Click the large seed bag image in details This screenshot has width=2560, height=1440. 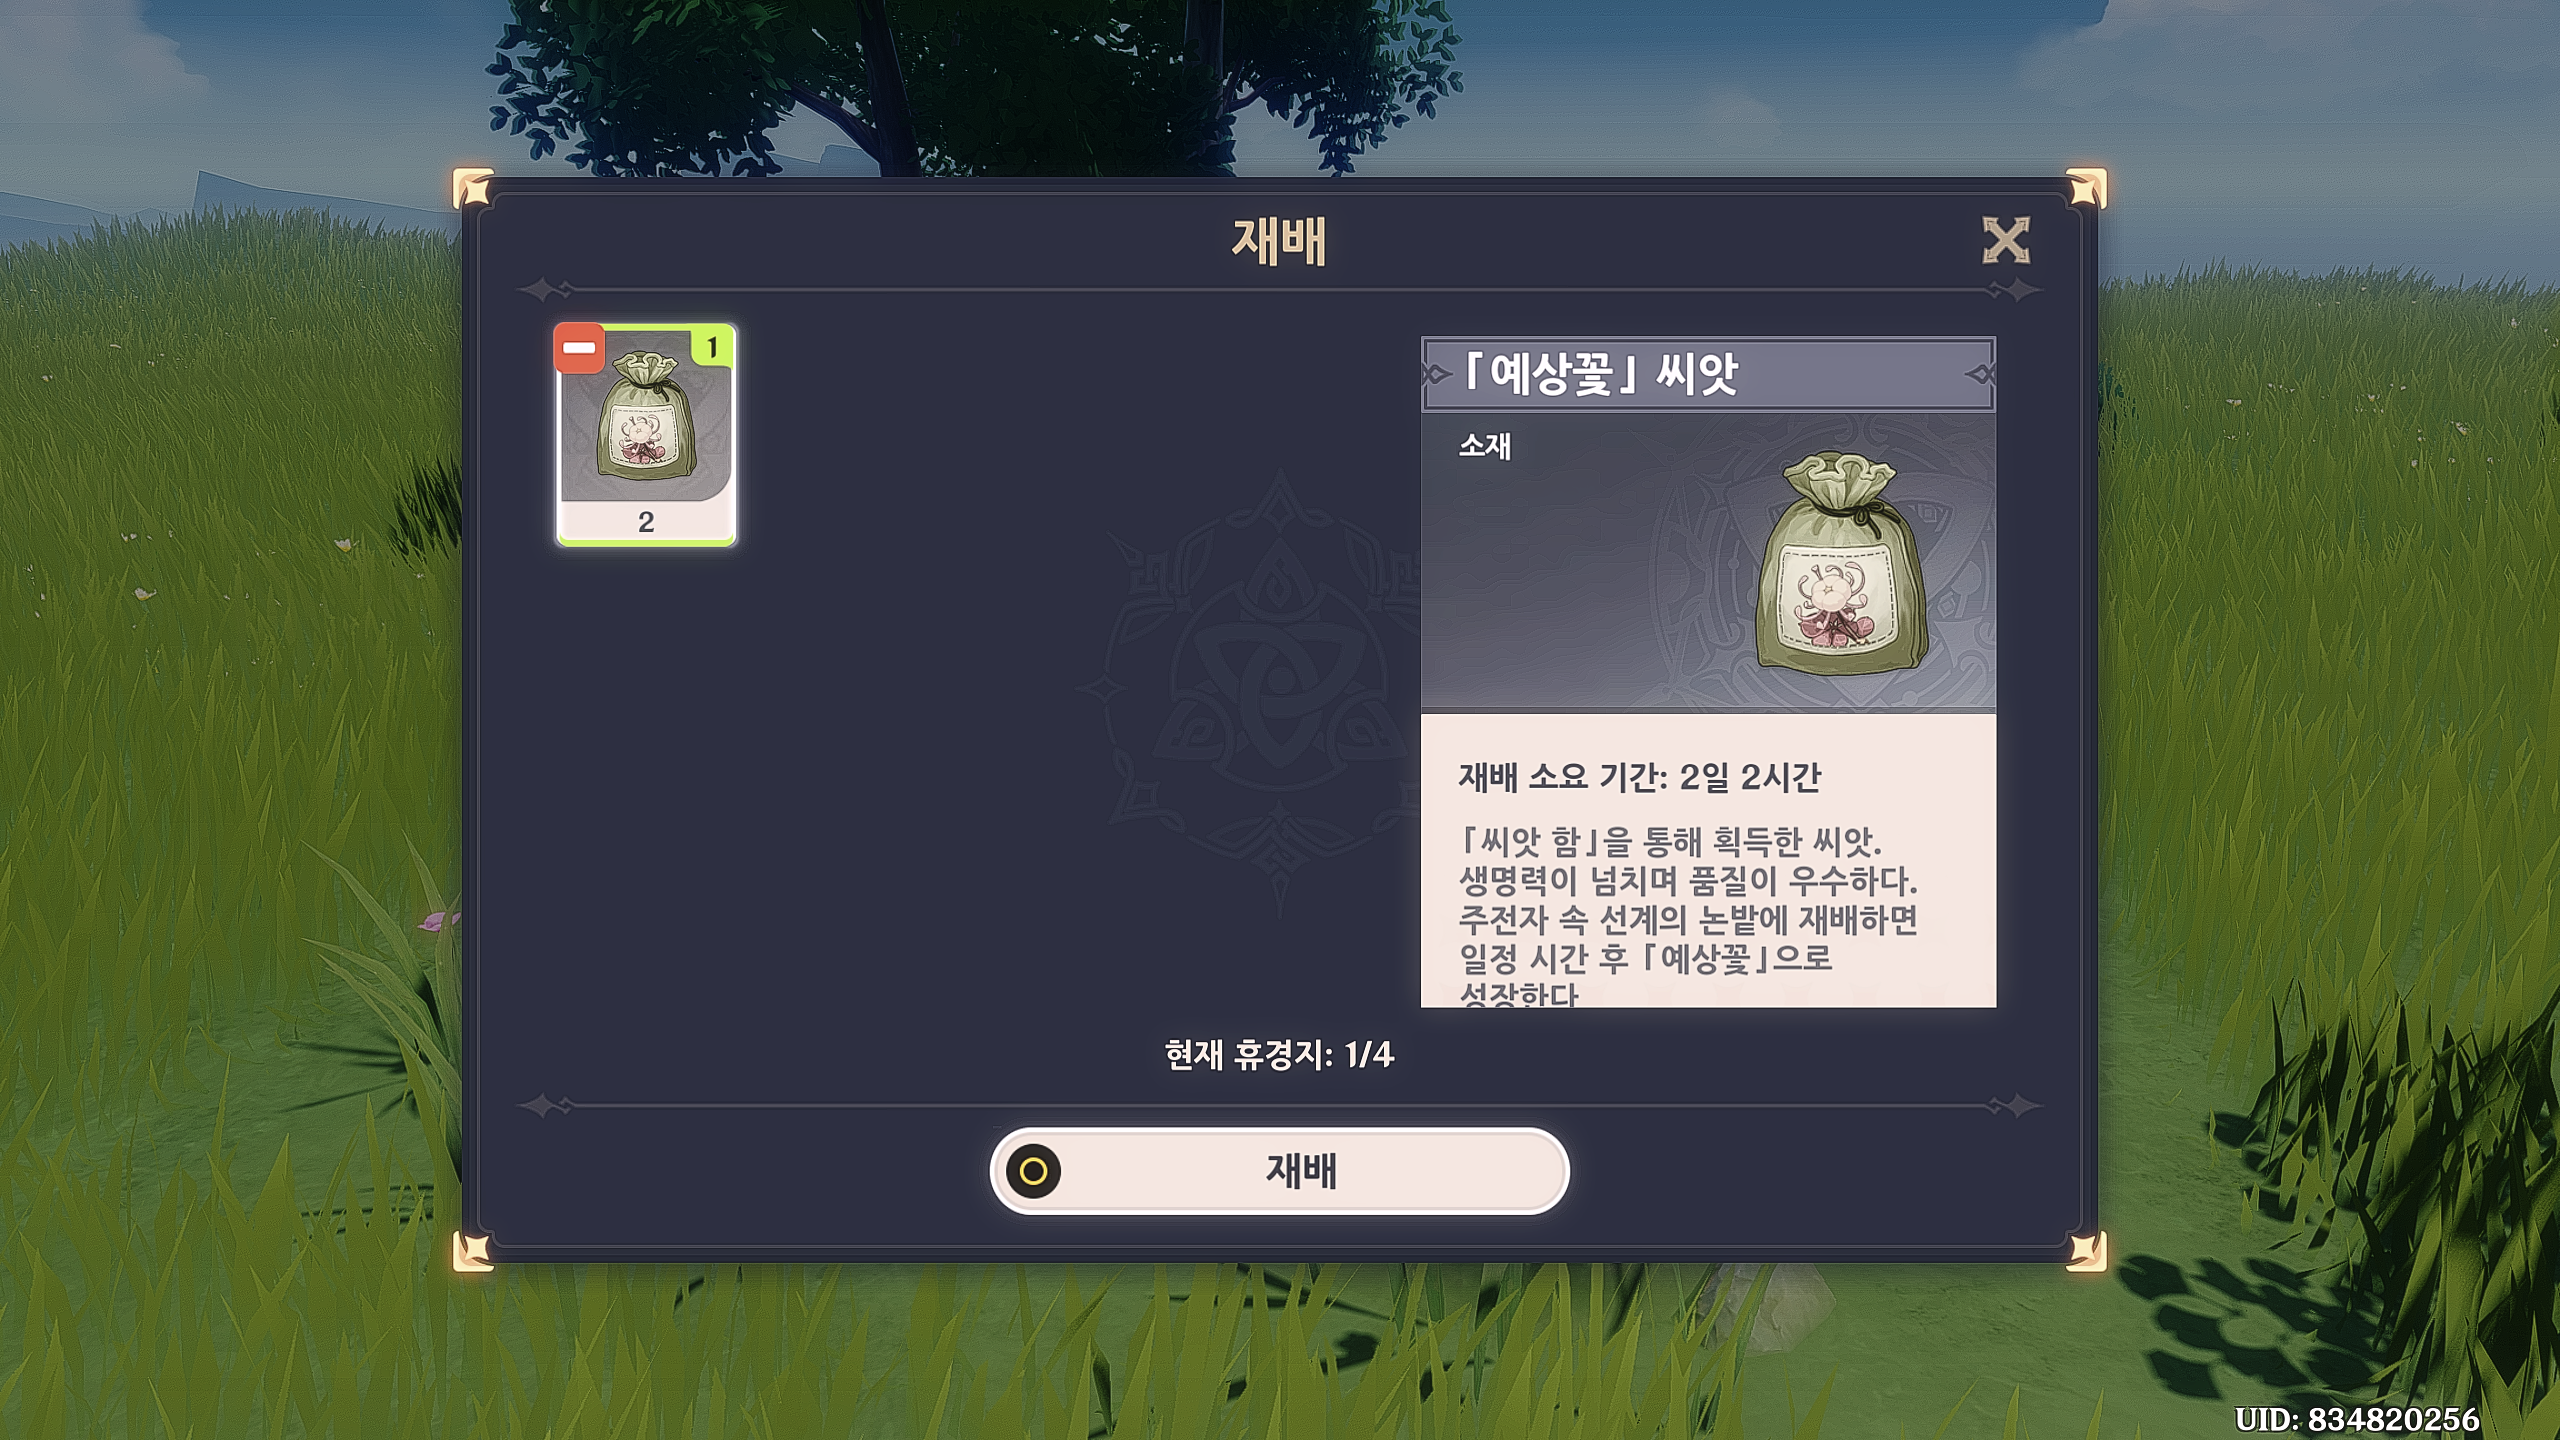1841,562
